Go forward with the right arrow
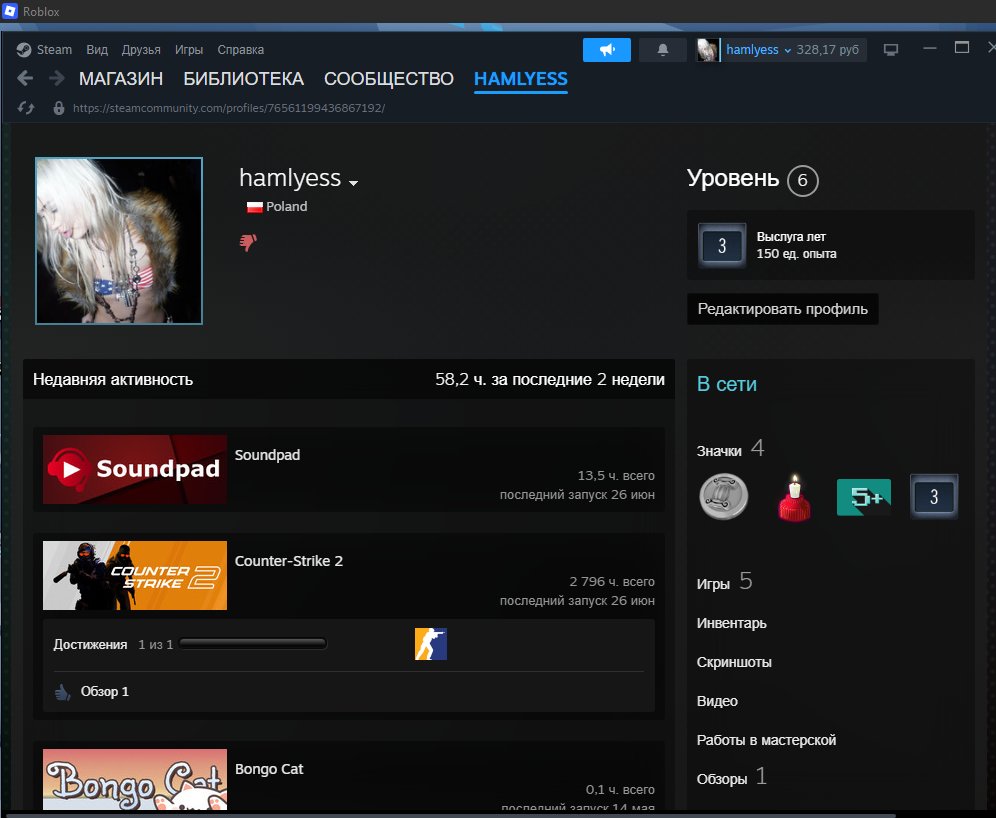This screenshot has height=818, width=996. (57, 78)
